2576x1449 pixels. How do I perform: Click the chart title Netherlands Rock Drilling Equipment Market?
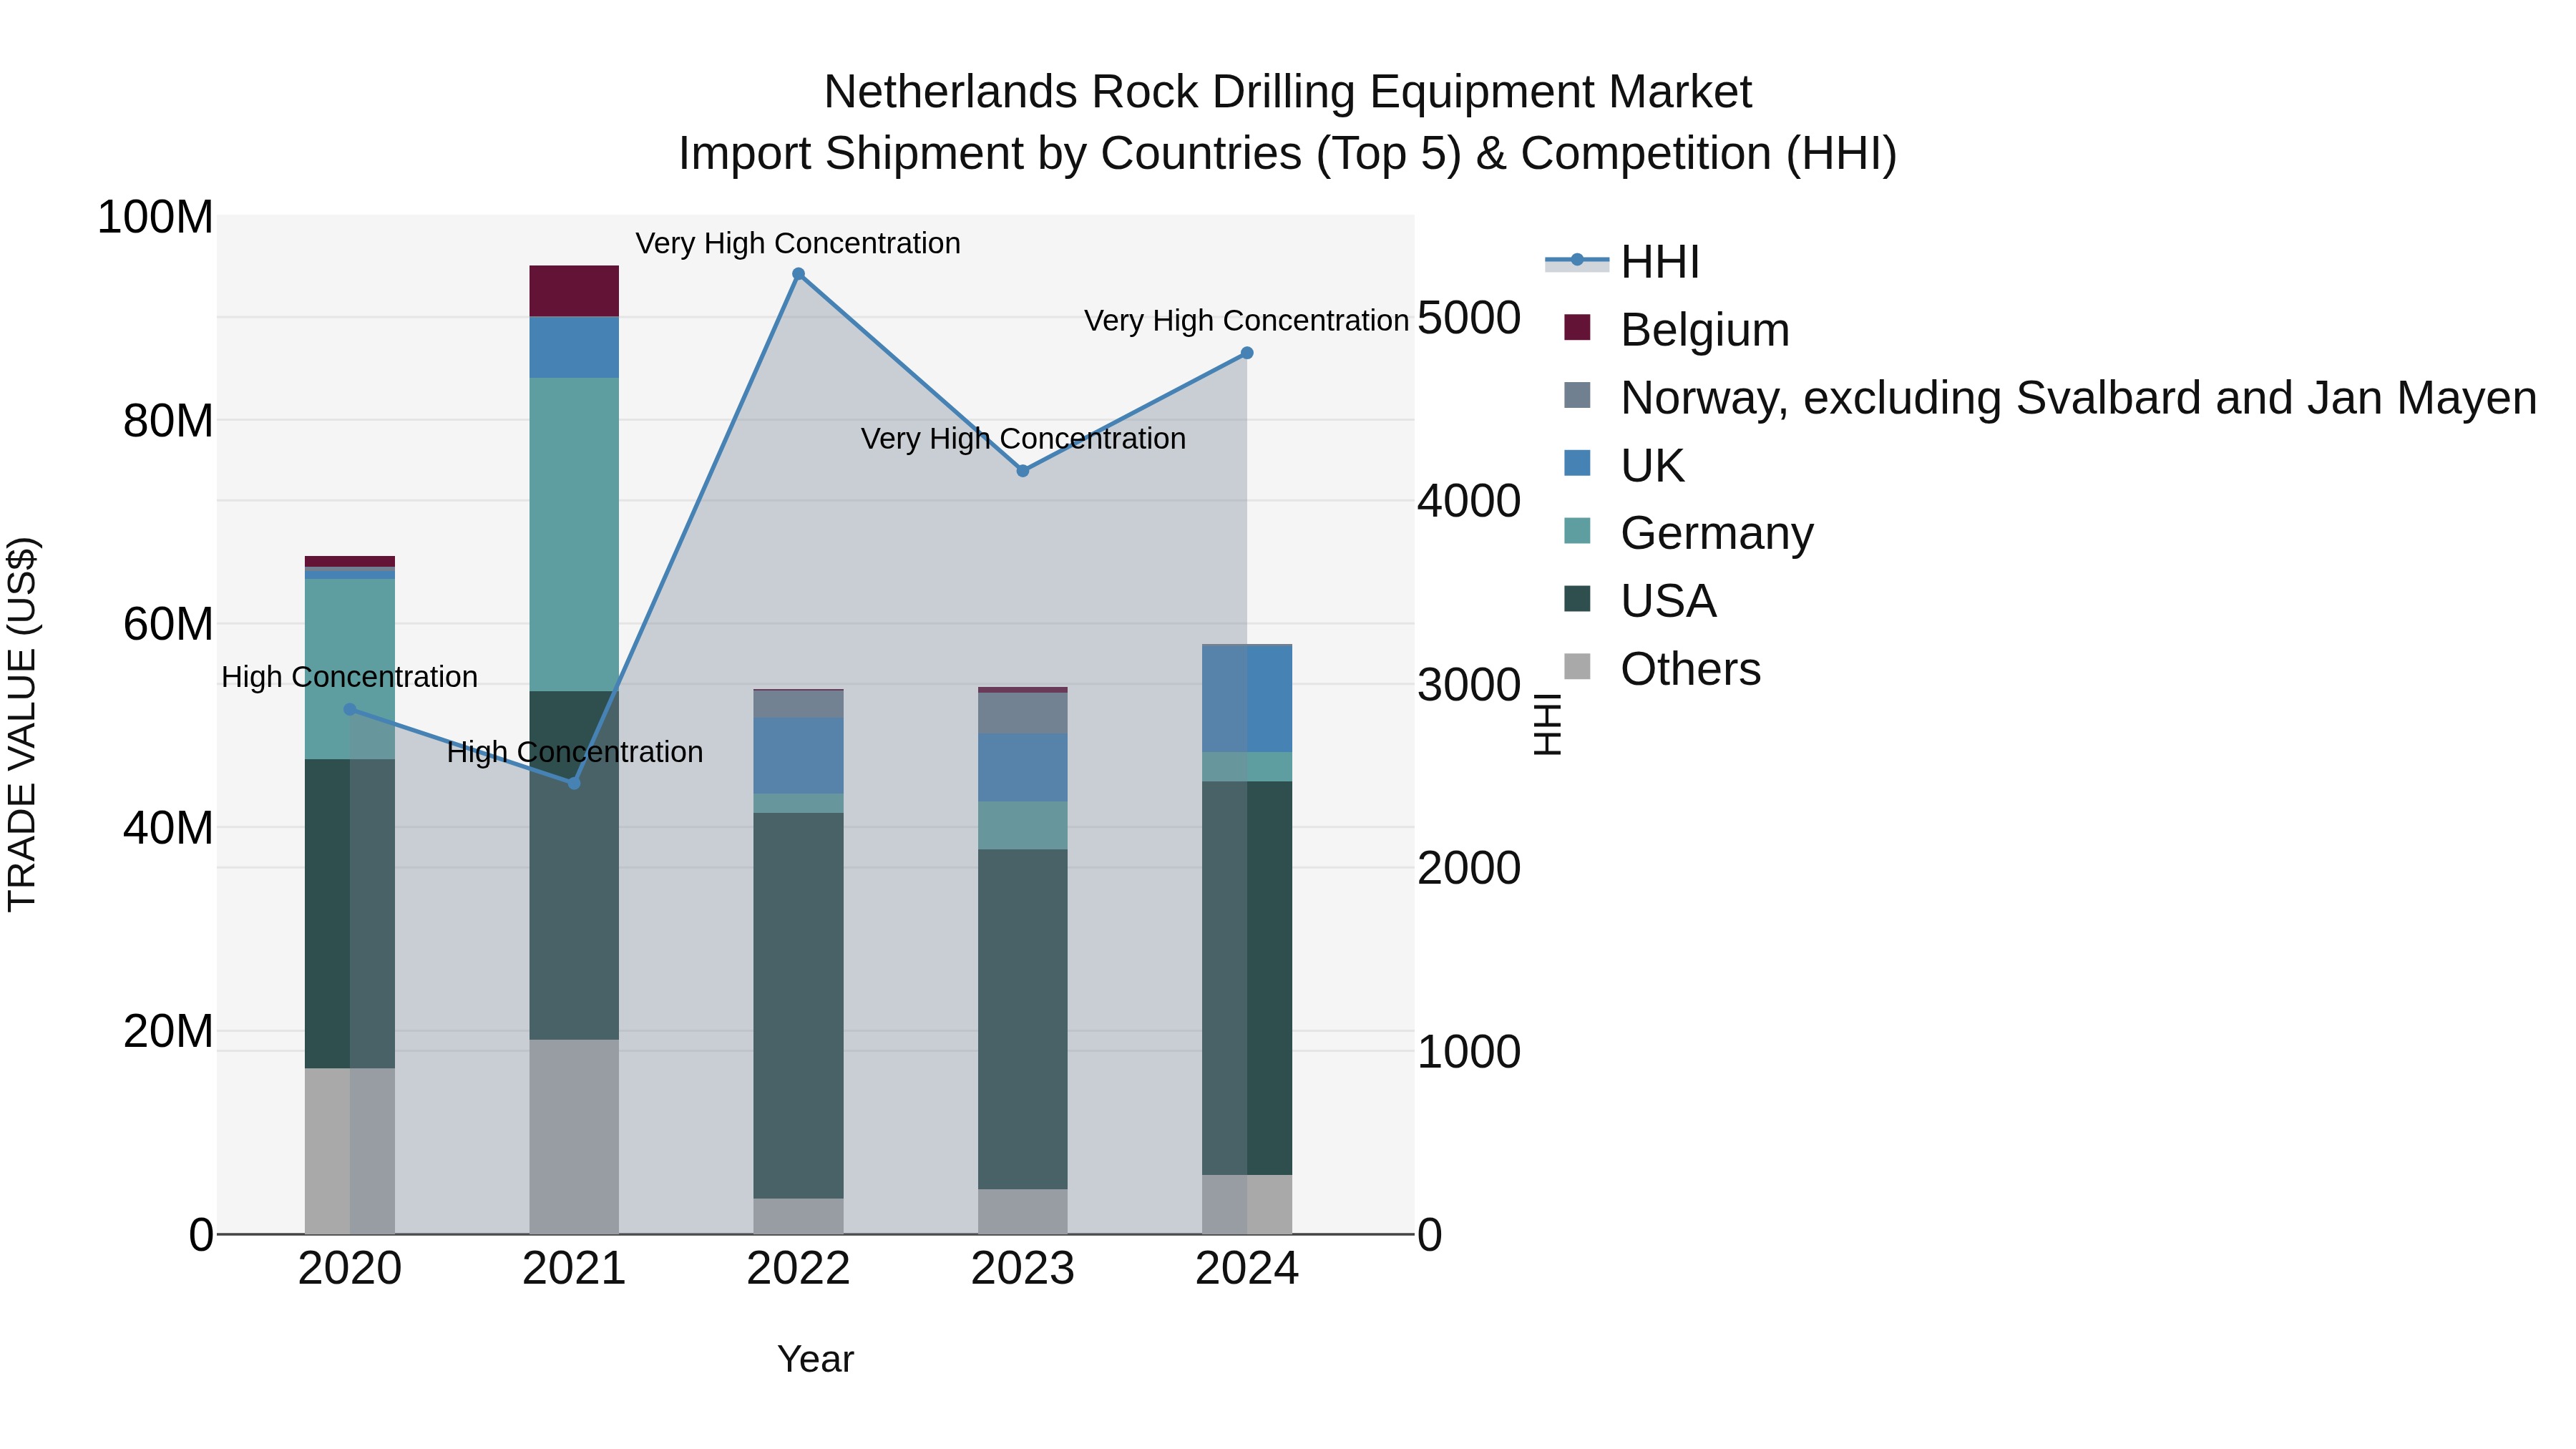click(x=1288, y=92)
